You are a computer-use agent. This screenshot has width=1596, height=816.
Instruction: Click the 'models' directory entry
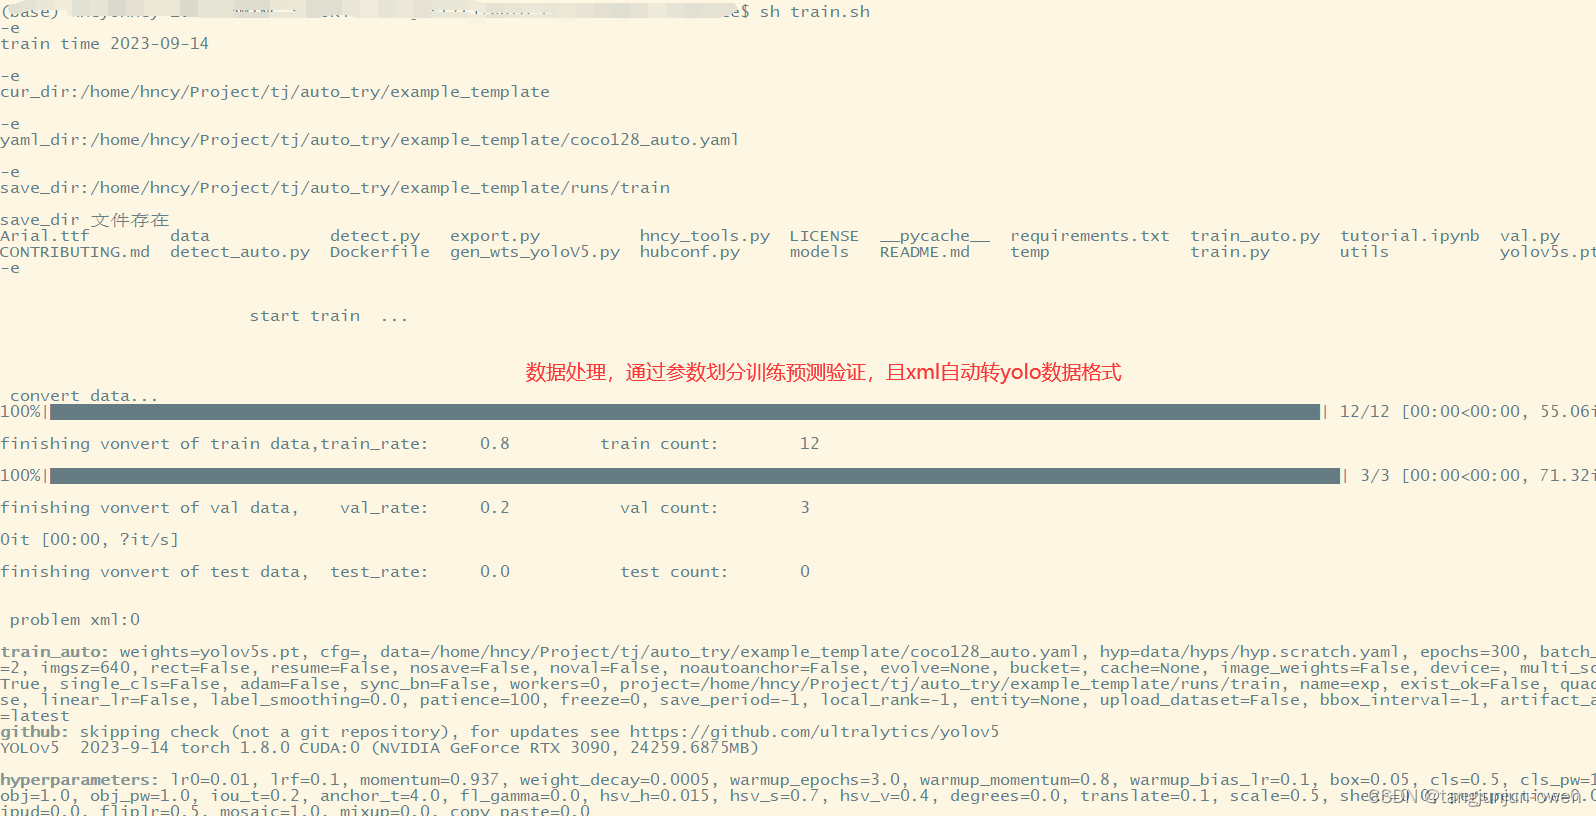819,252
